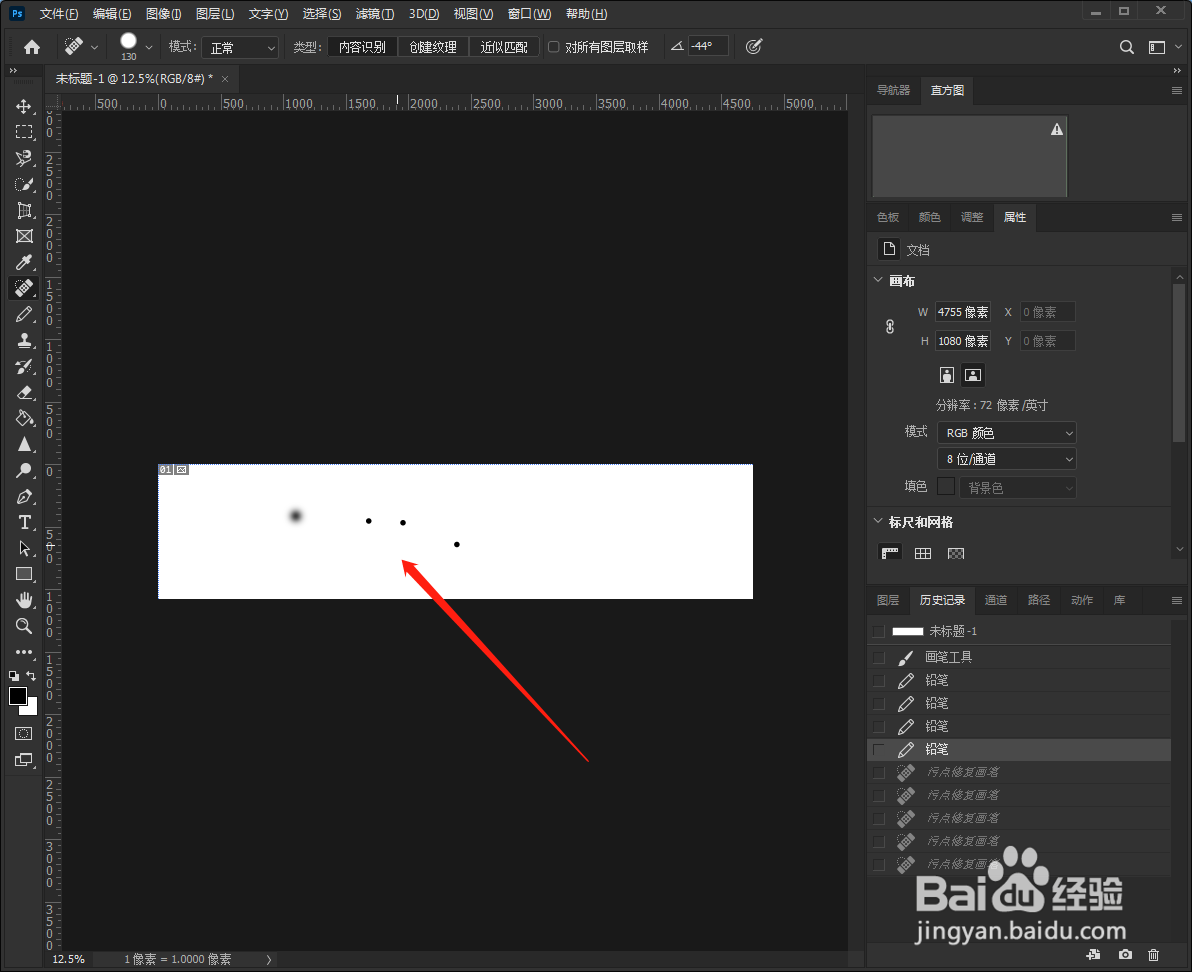Select the Move tool

(x=24, y=106)
